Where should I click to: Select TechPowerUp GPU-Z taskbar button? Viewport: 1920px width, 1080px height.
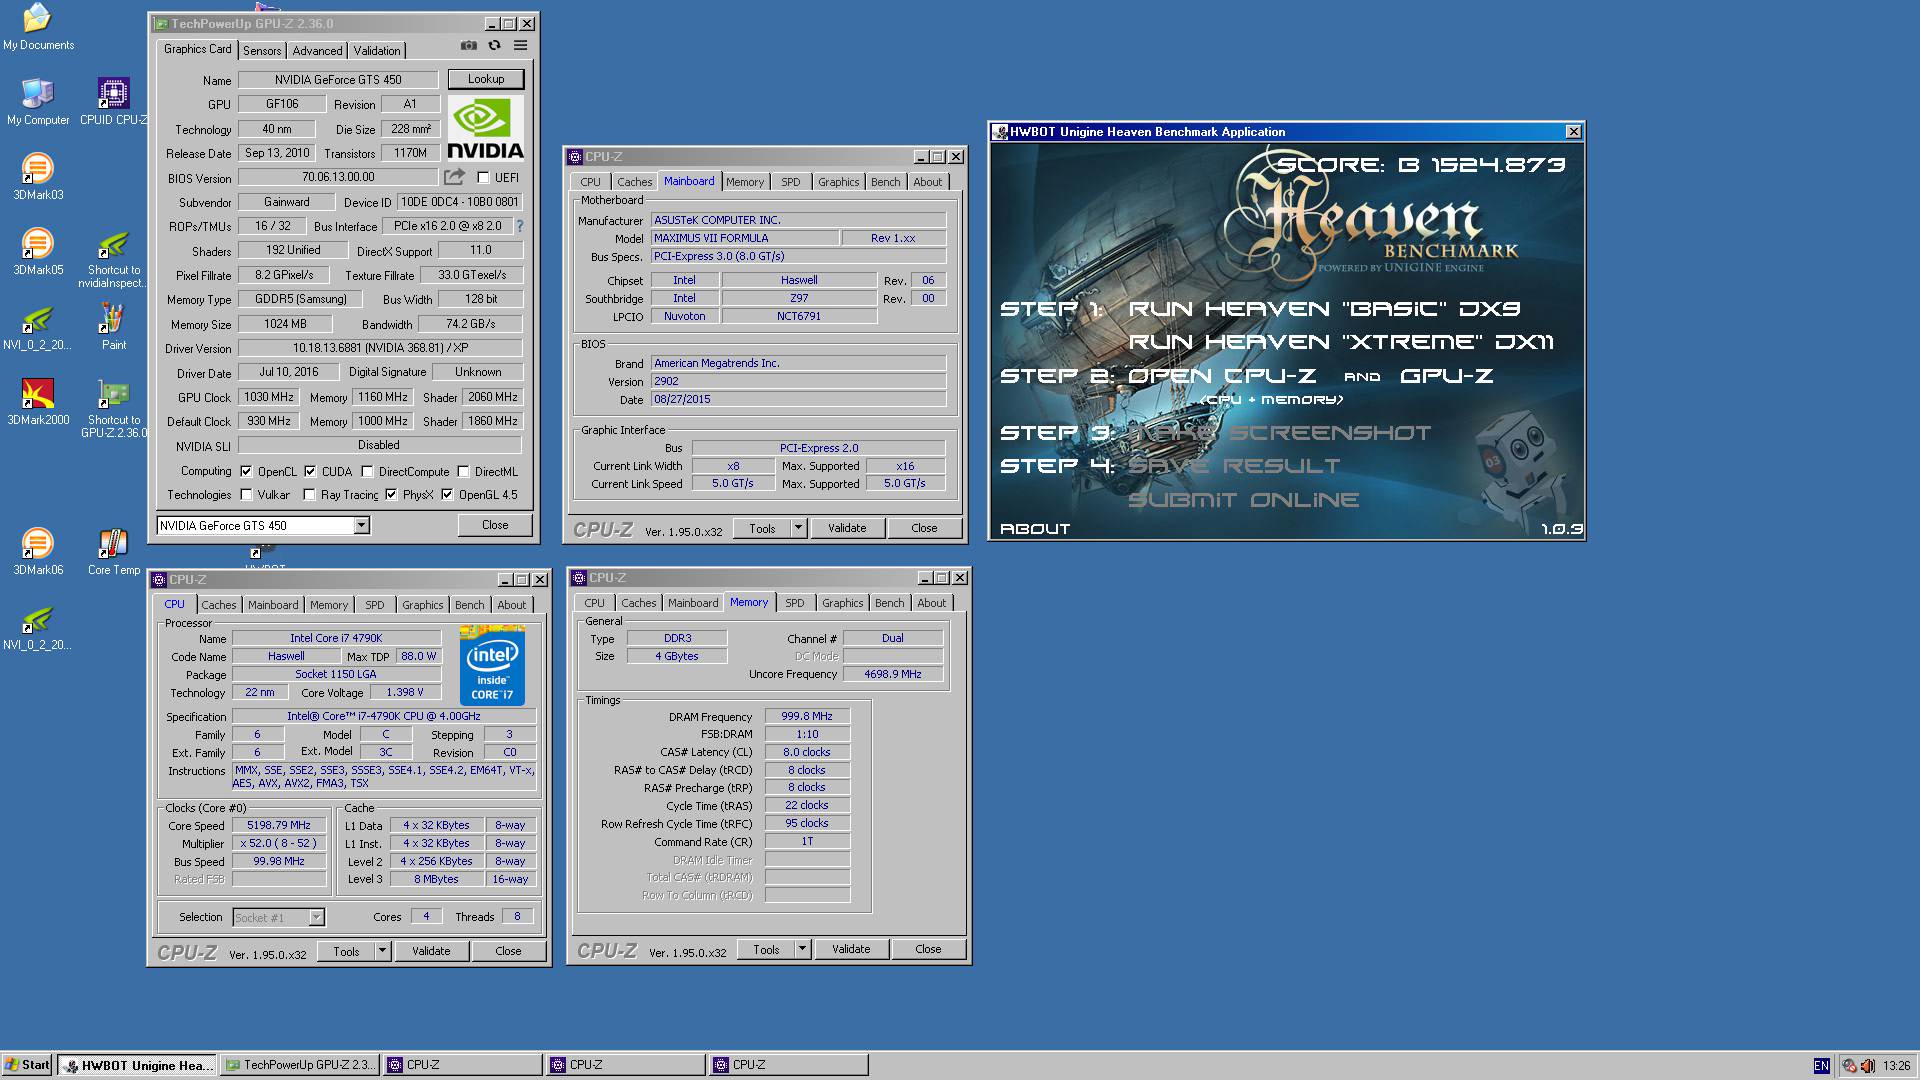tap(300, 1065)
